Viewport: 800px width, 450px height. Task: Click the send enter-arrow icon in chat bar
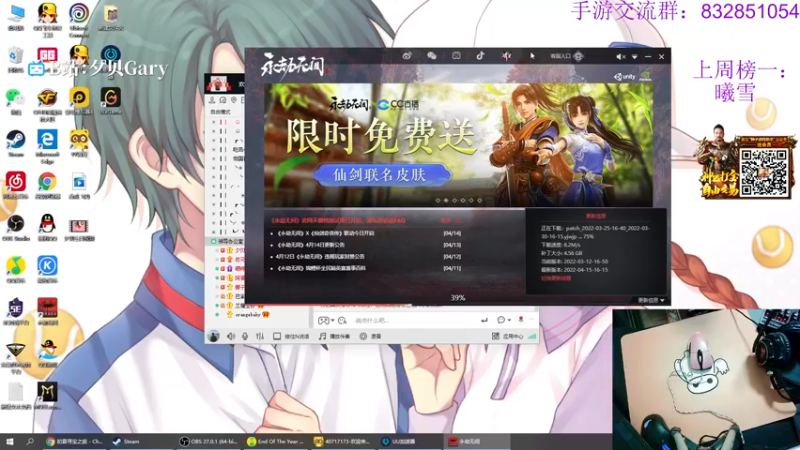point(484,320)
